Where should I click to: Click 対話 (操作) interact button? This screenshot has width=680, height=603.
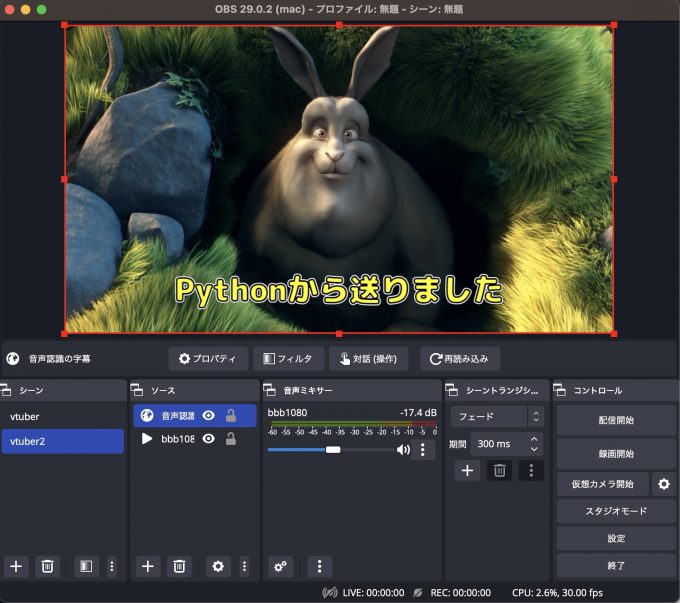point(369,359)
